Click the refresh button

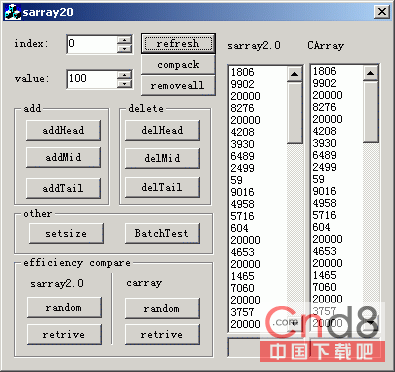(x=178, y=43)
